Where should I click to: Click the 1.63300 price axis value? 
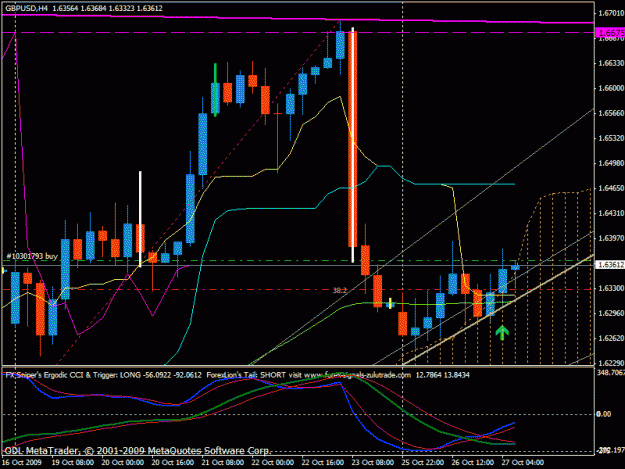click(611, 288)
